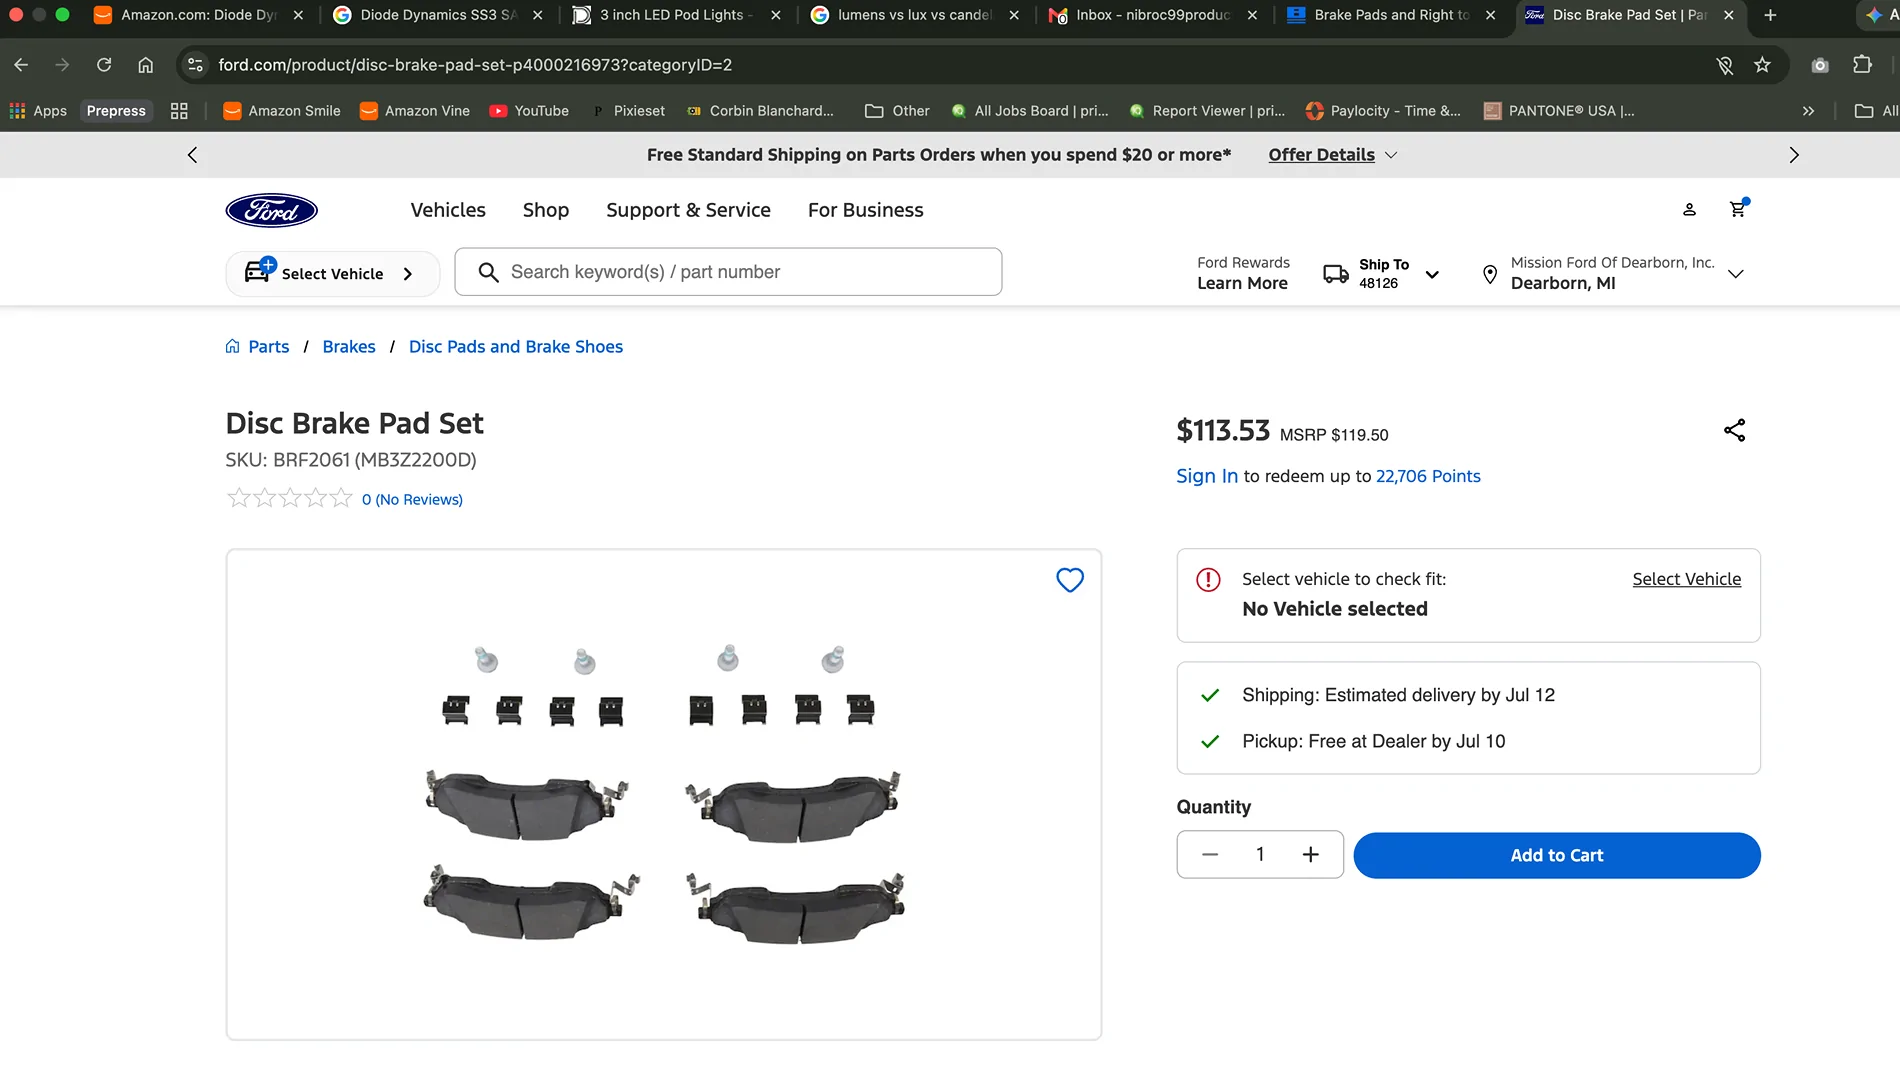The height and width of the screenshot is (1066, 1900).
Task: Click the browser address bar URL
Action: (475, 65)
